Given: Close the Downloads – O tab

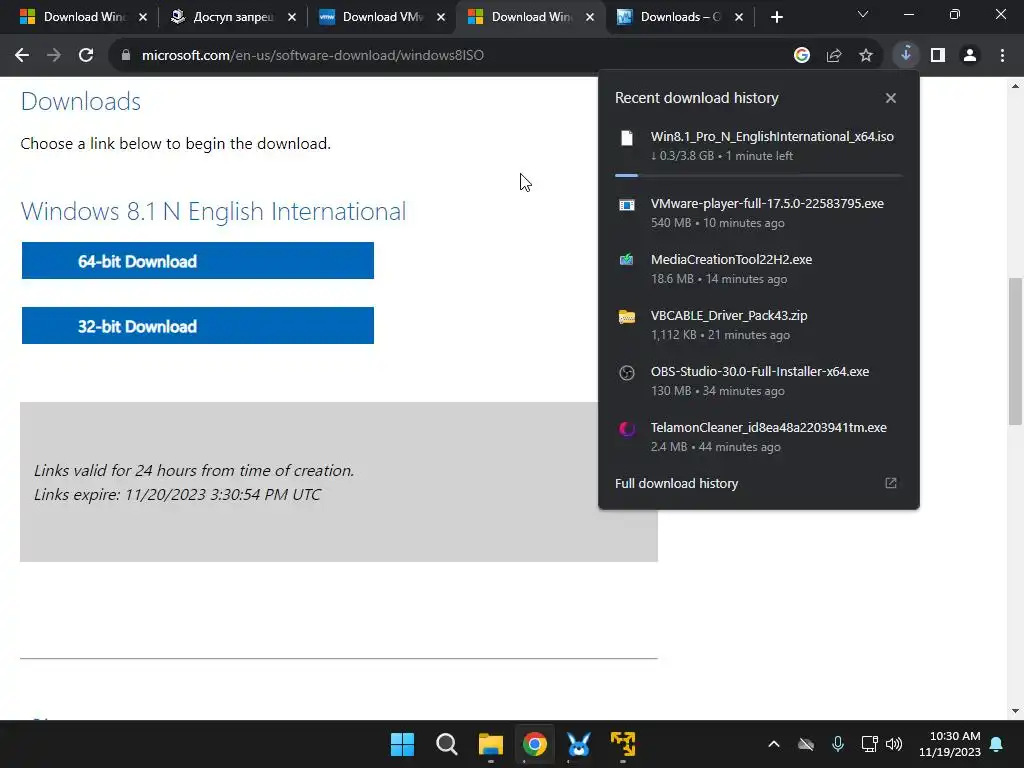Looking at the screenshot, I should (739, 17).
